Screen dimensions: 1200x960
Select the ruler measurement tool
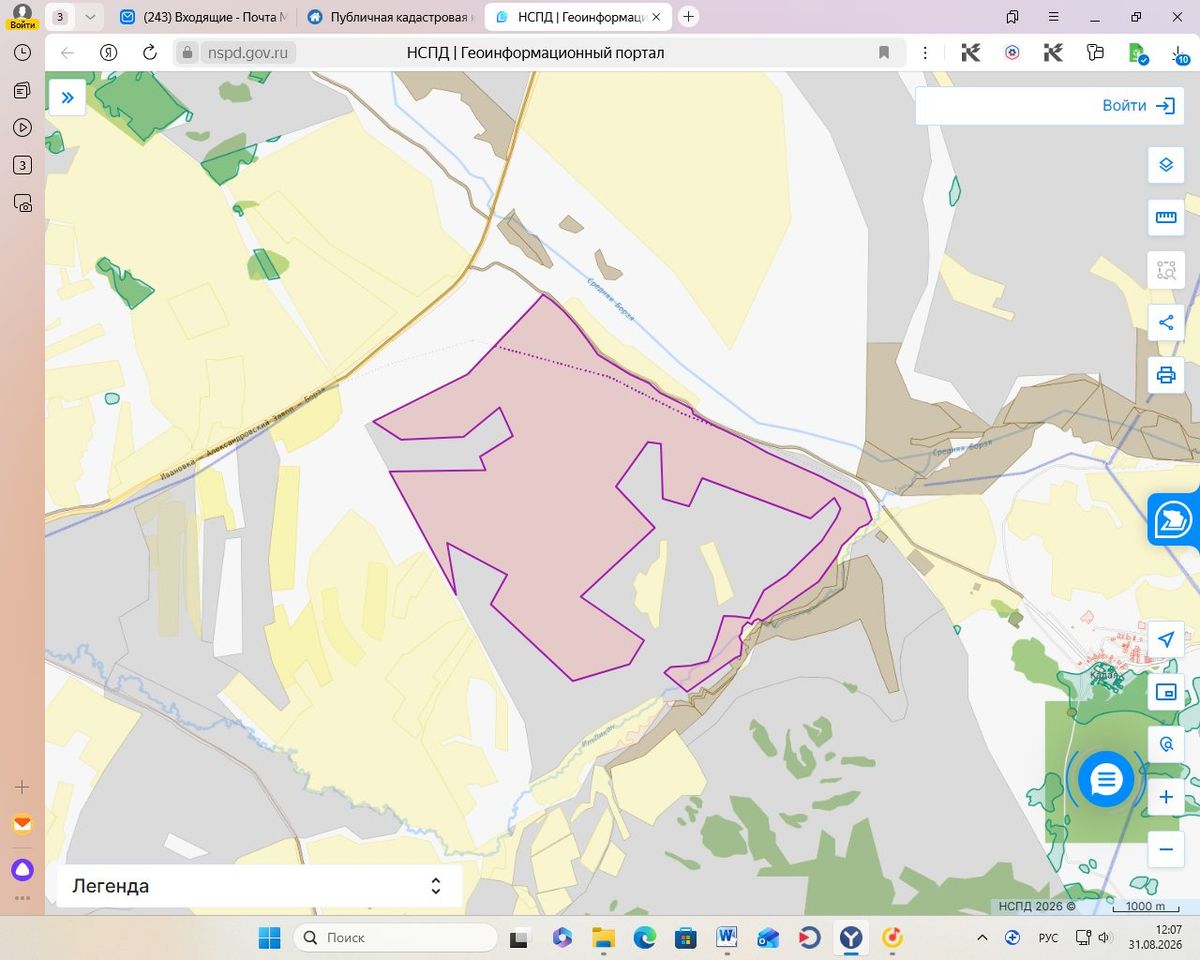click(x=1165, y=217)
